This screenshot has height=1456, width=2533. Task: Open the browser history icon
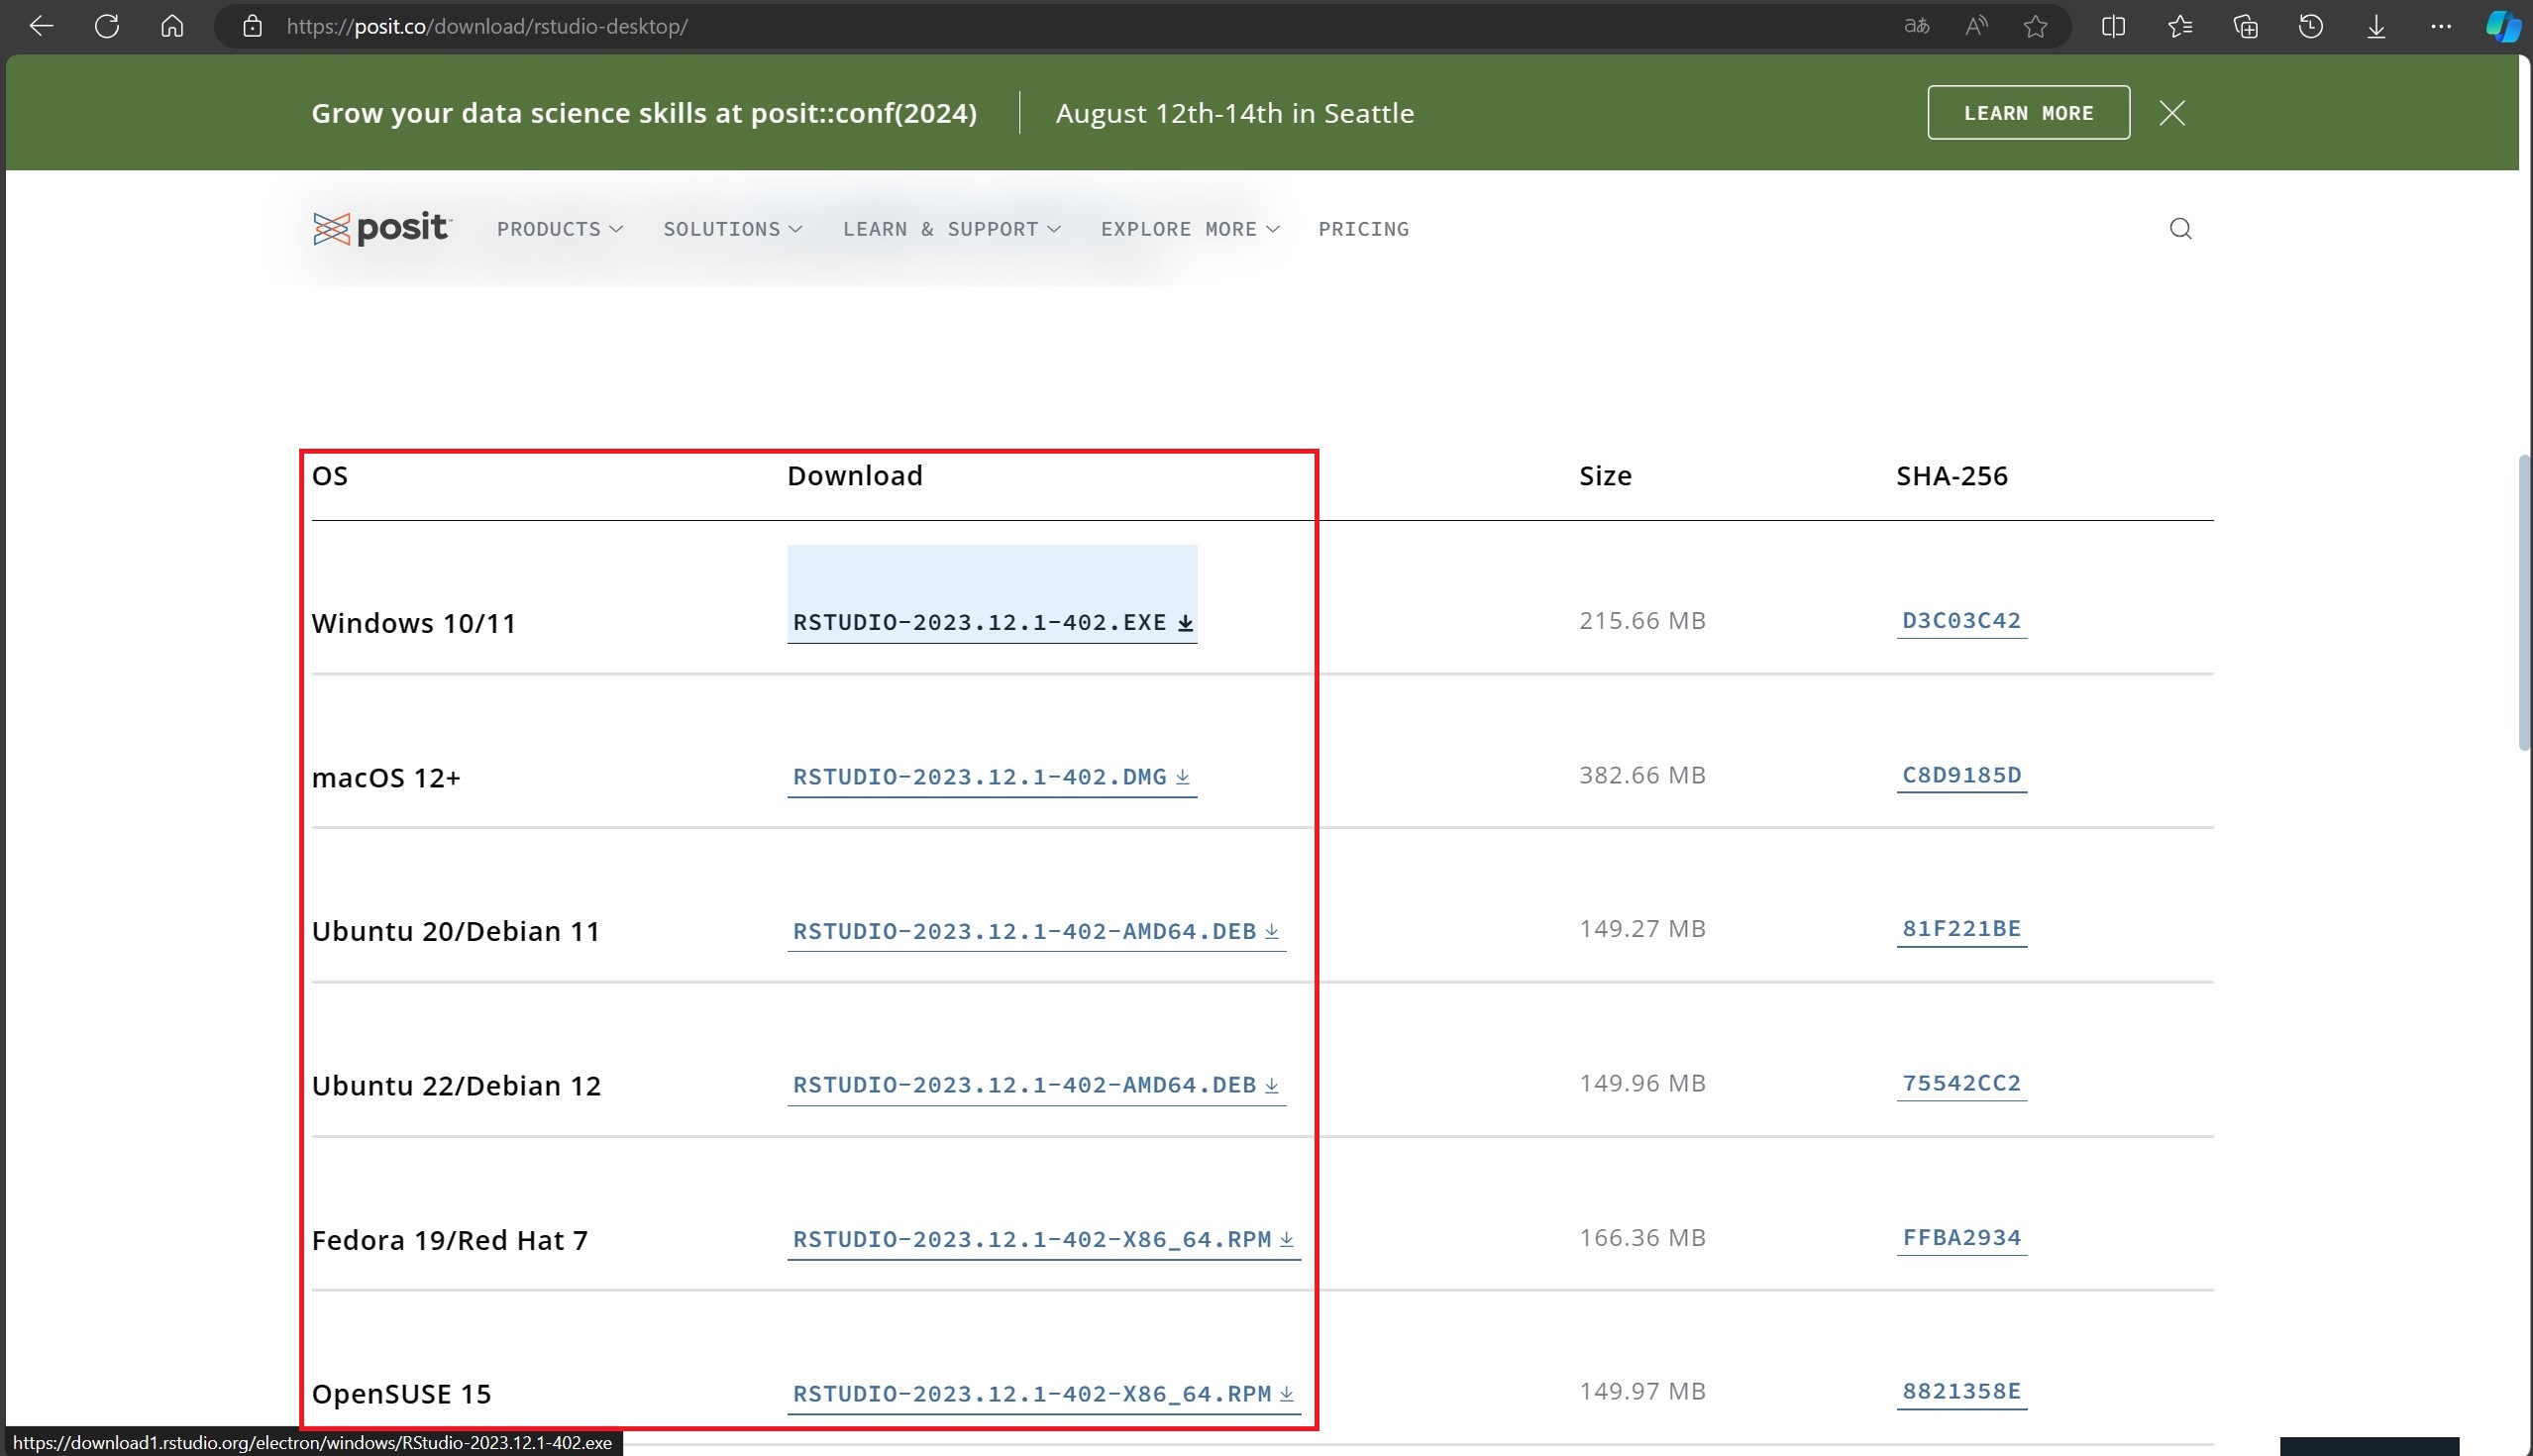click(x=2310, y=26)
